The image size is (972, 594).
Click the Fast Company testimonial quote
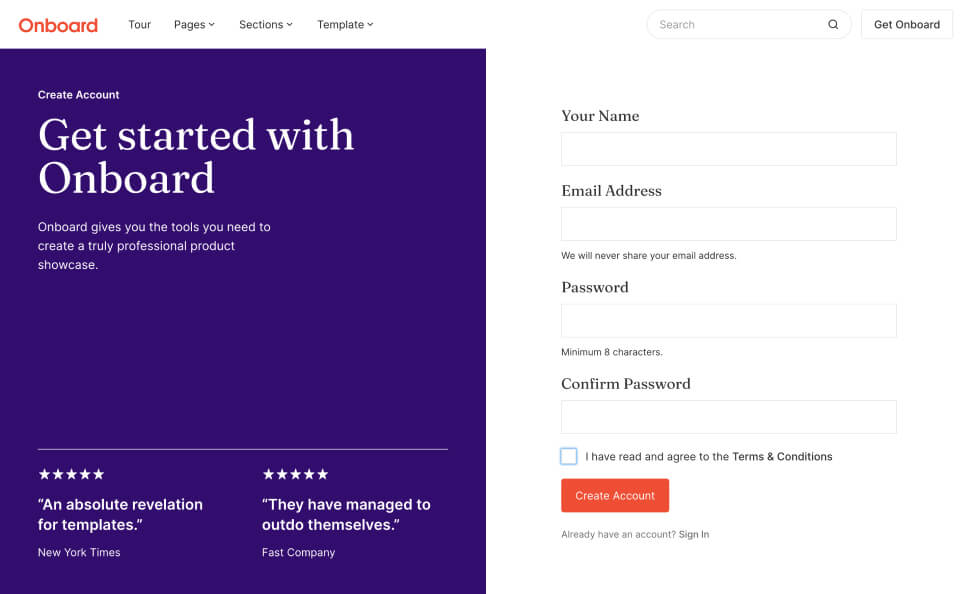pyautogui.click(x=346, y=514)
